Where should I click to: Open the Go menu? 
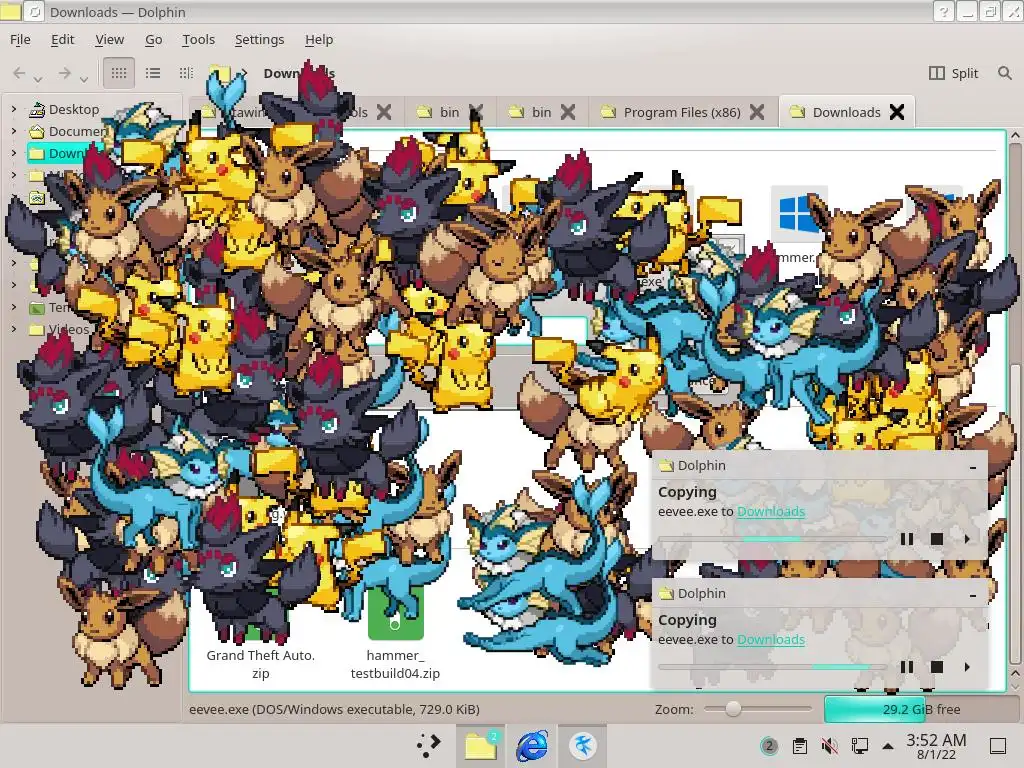click(153, 39)
